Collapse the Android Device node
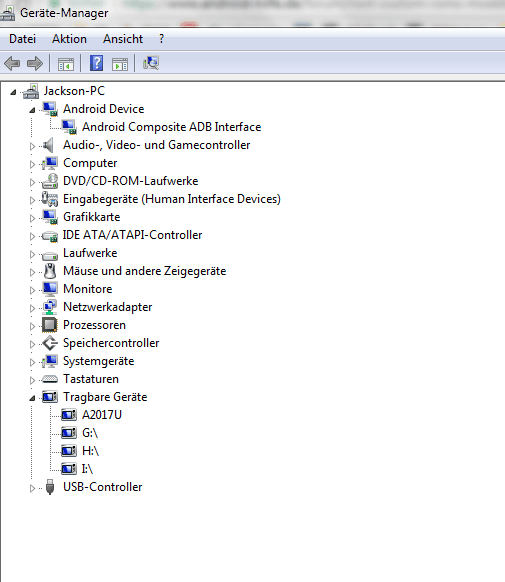Image resolution: width=505 pixels, height=582 pixels. [32, 110]
